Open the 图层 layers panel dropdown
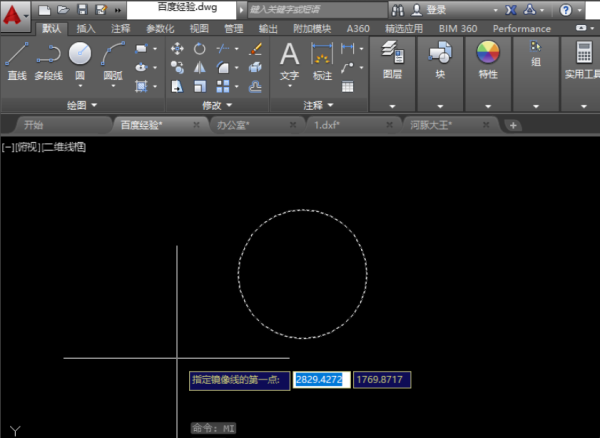Image resolution: width=600 pixels, height=438 pixels. point(392,106)
